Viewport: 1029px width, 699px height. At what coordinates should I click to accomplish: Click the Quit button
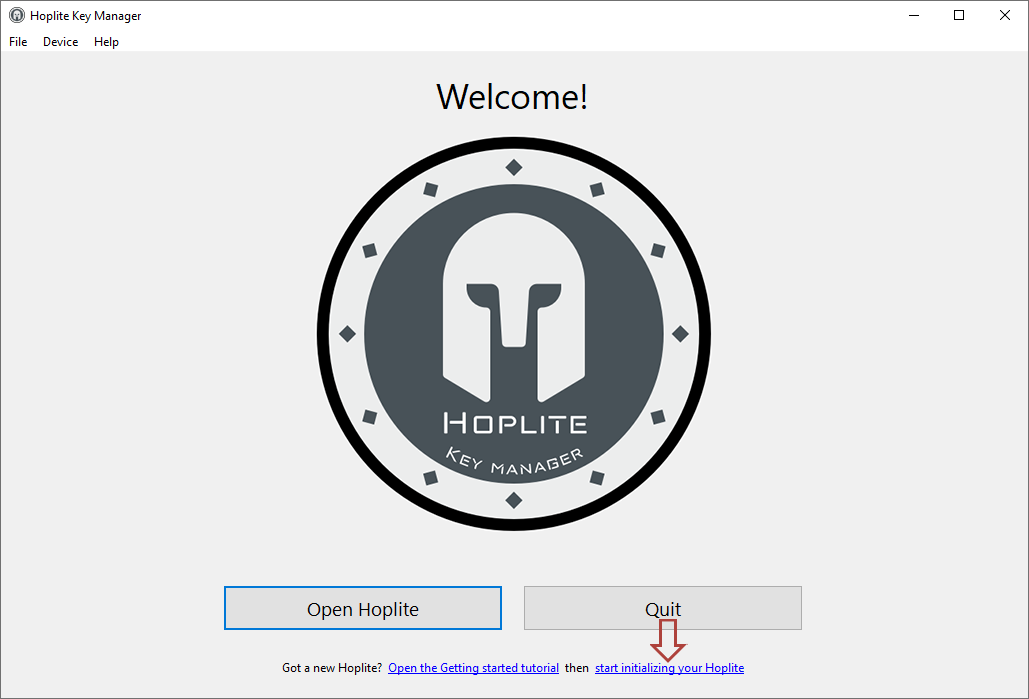coord(663,608)
